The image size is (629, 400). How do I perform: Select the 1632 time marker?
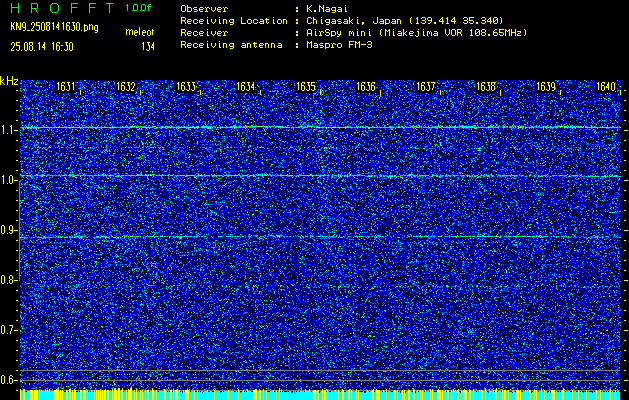click(x=126, y=87)
